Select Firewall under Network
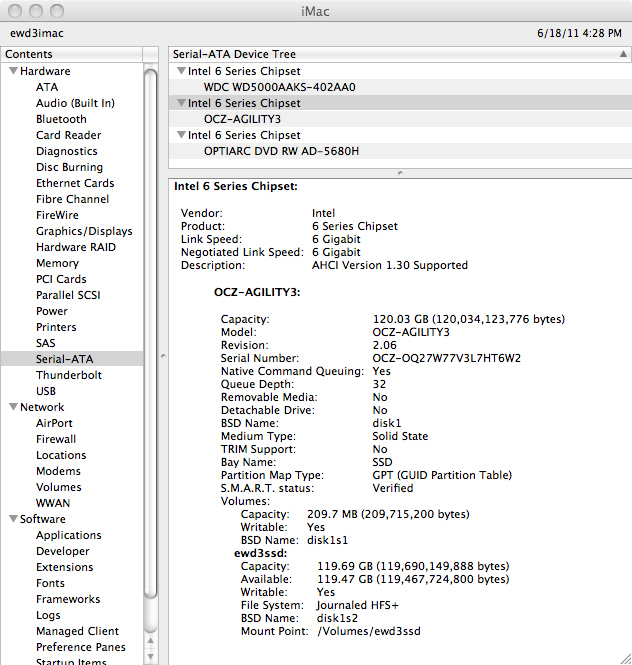 56,439
